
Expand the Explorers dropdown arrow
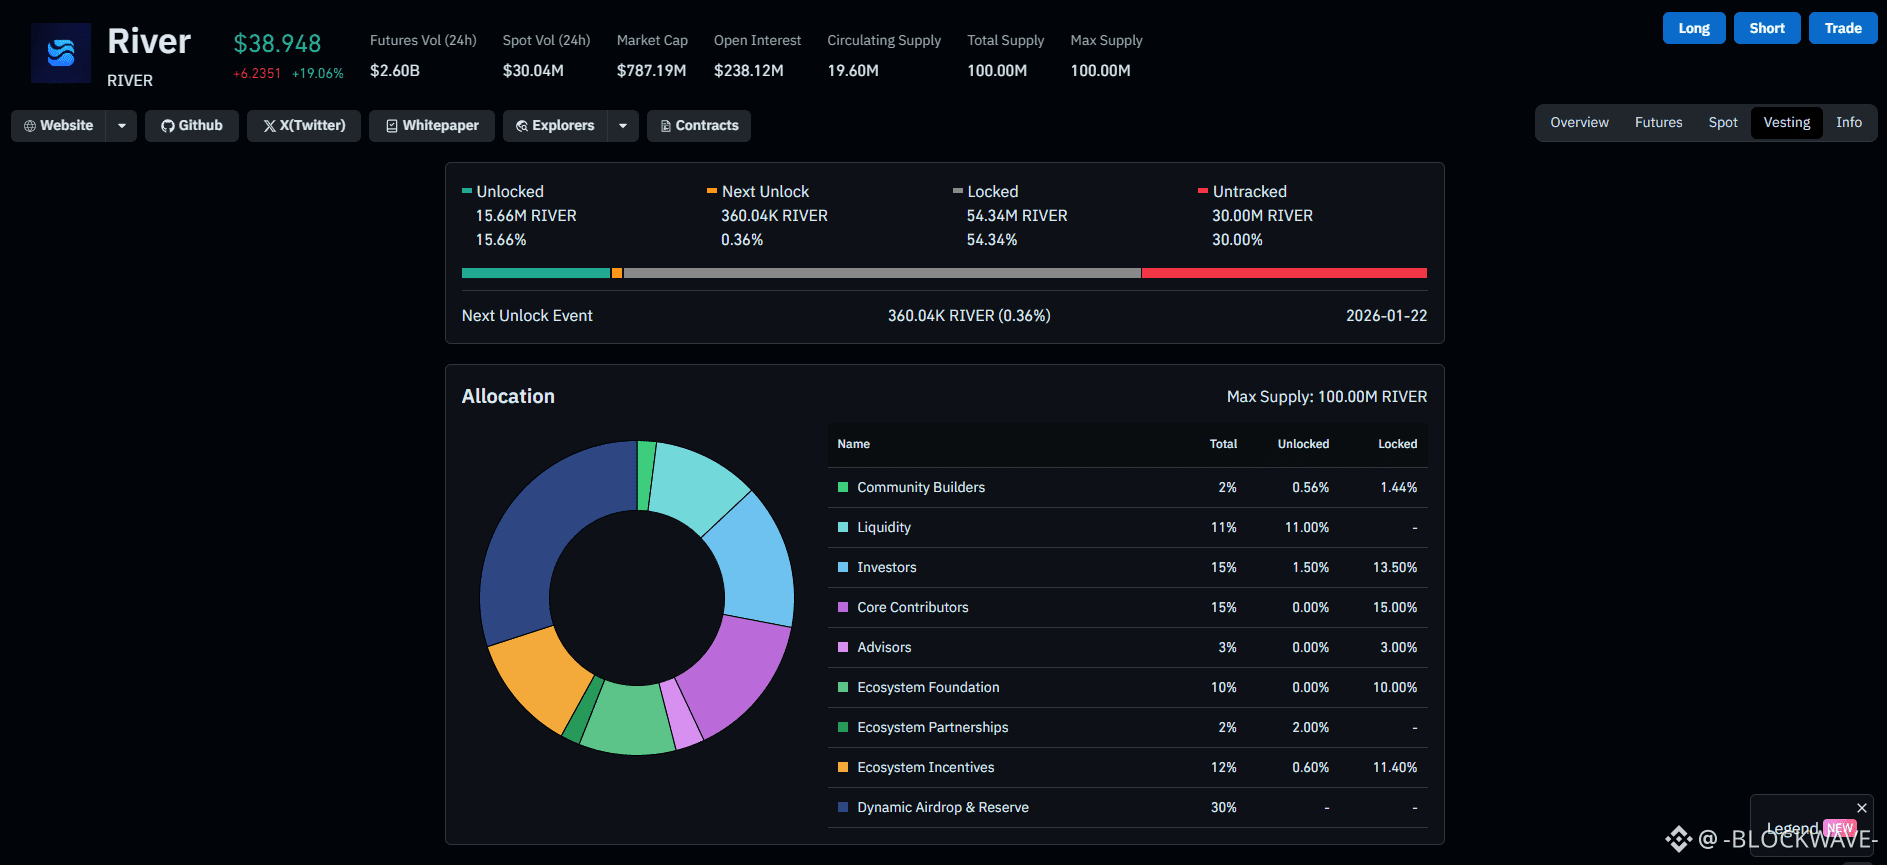(x=623, y=126)
